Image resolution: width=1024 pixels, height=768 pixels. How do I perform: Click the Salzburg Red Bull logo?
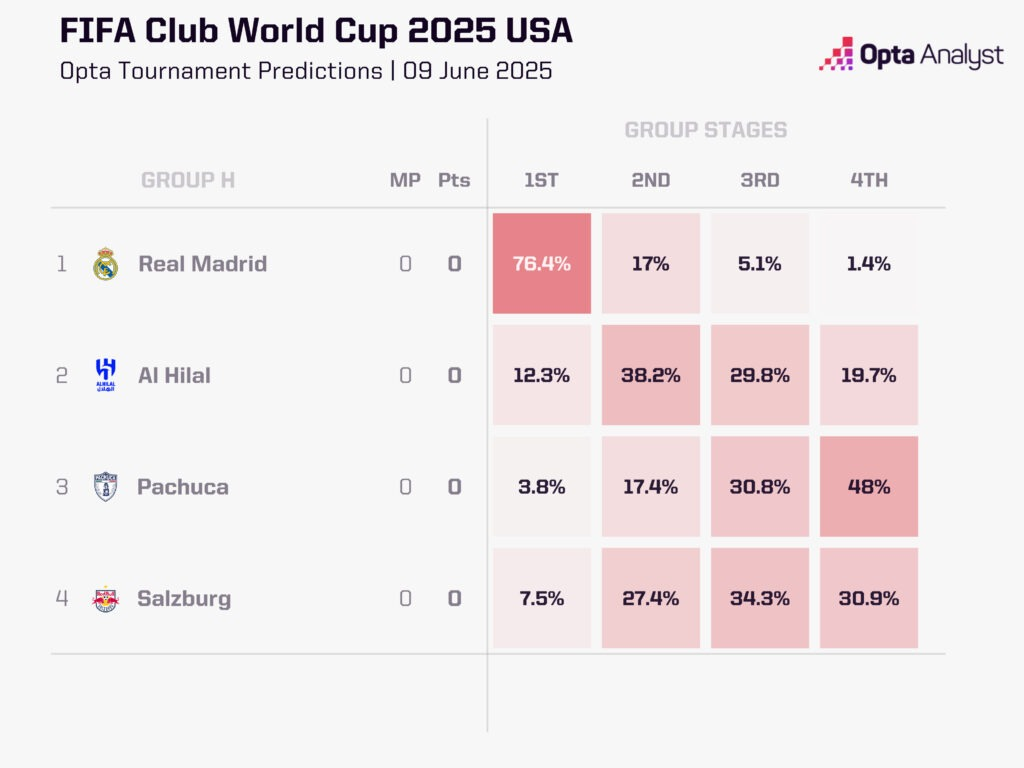pyautogui.click(x=105, y=599)
